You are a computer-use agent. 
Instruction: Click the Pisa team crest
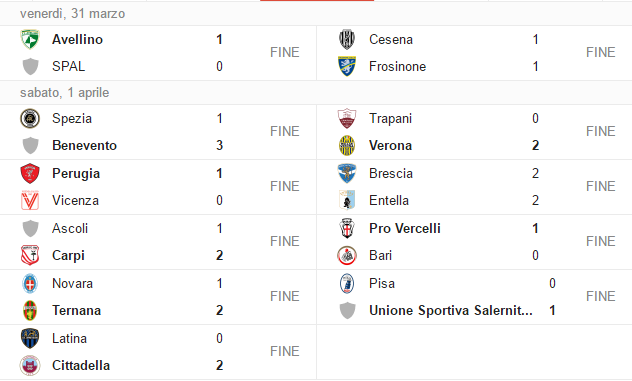[347, 283]
